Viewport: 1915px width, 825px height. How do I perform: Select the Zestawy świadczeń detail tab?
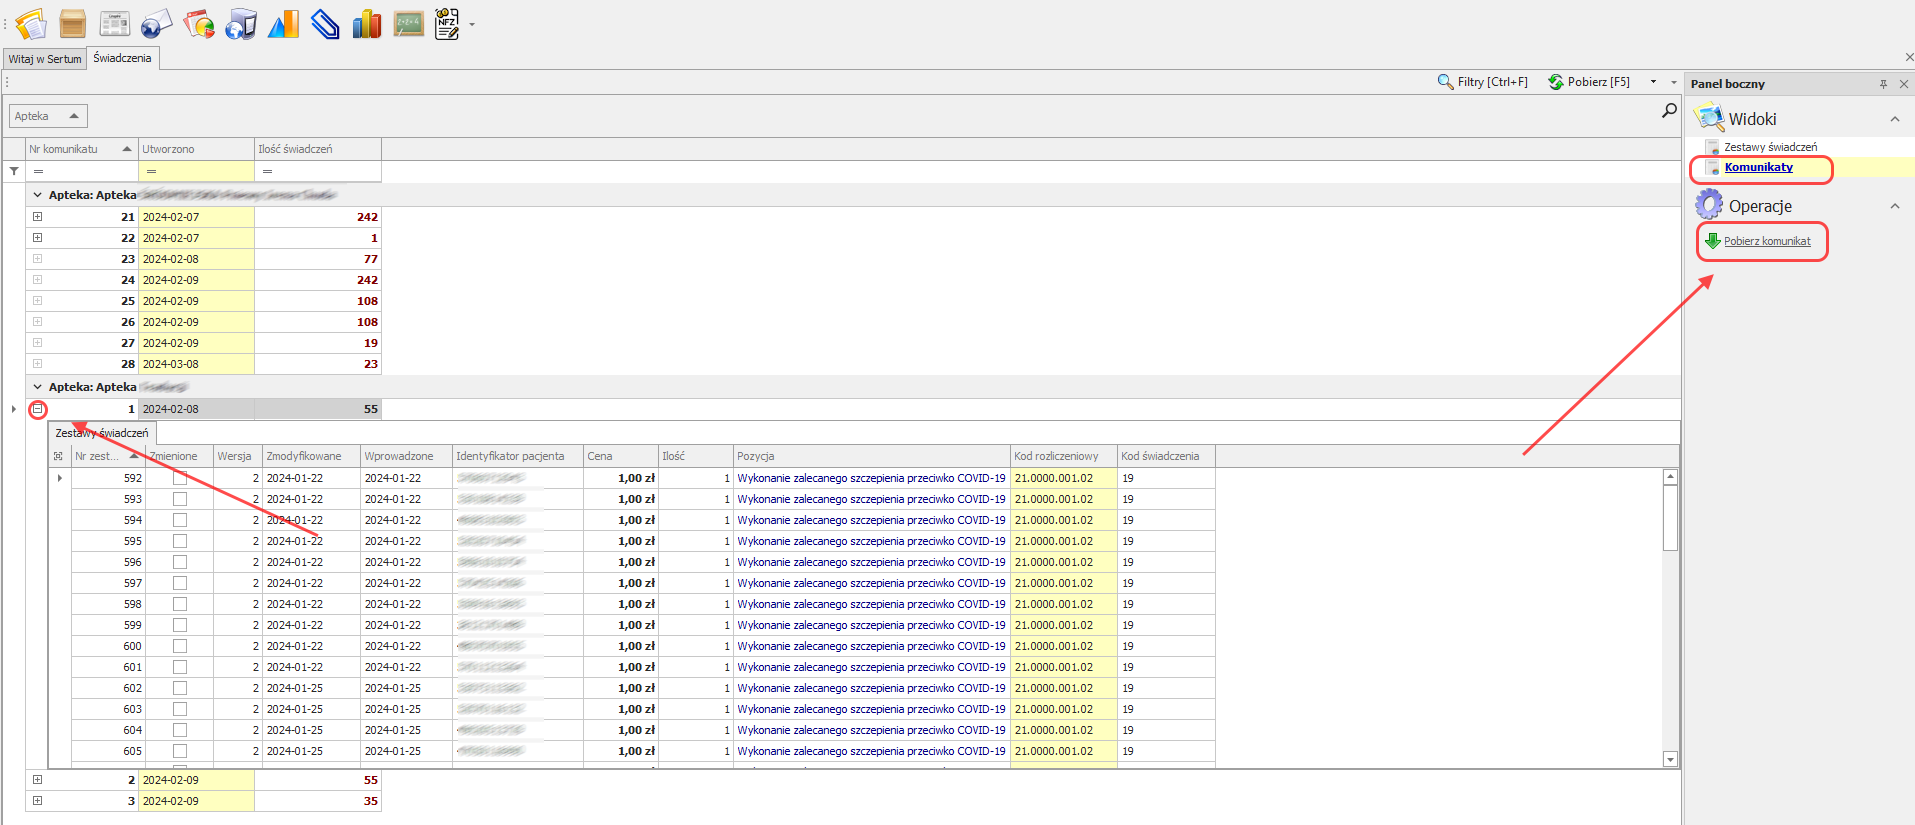pyautogui.click(x=102, y=433)
